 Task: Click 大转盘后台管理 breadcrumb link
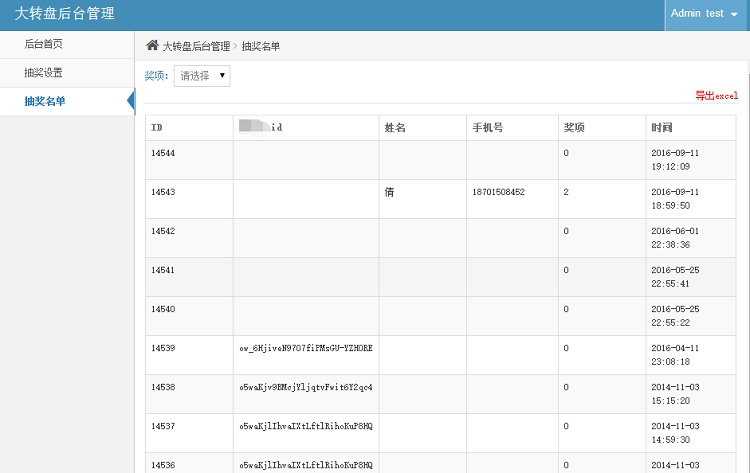tap(197, 46)
